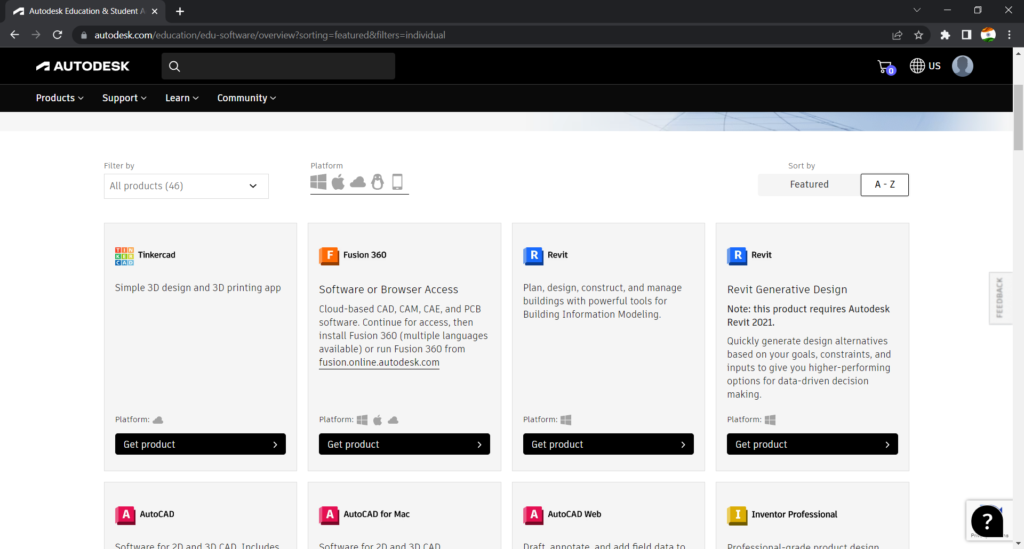The width and height of the screenshot is (1024, 549).
Task: Click the Autodesk search input field
Action: click(x=278, y=66)
